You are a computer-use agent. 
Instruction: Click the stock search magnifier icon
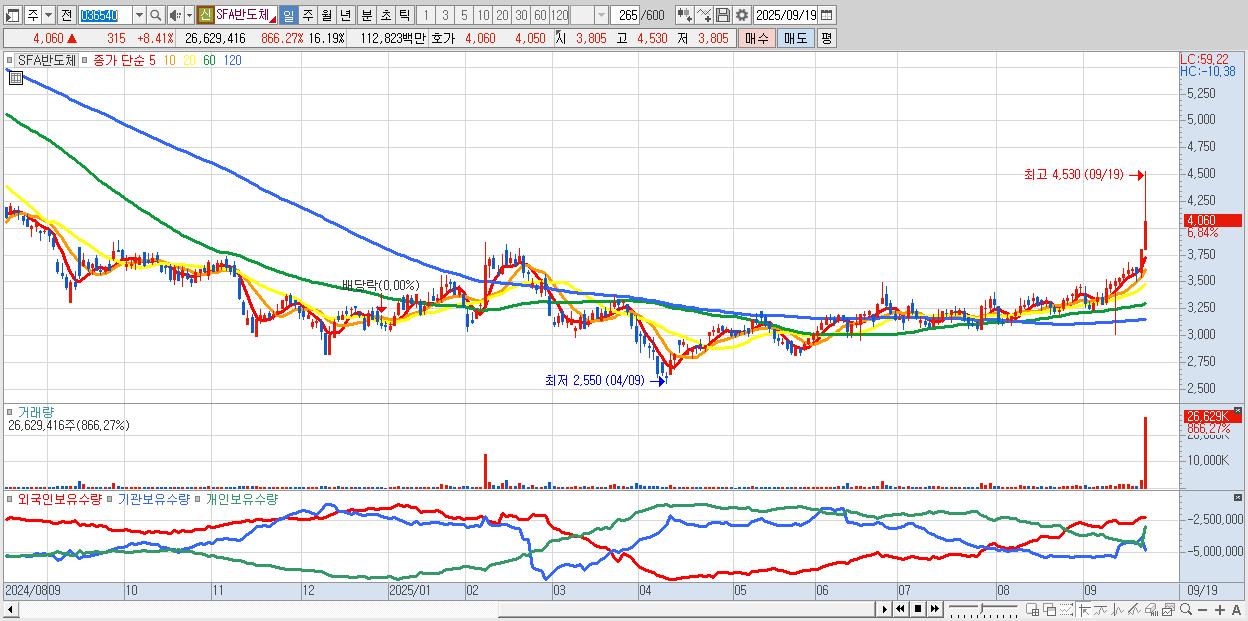155,15
